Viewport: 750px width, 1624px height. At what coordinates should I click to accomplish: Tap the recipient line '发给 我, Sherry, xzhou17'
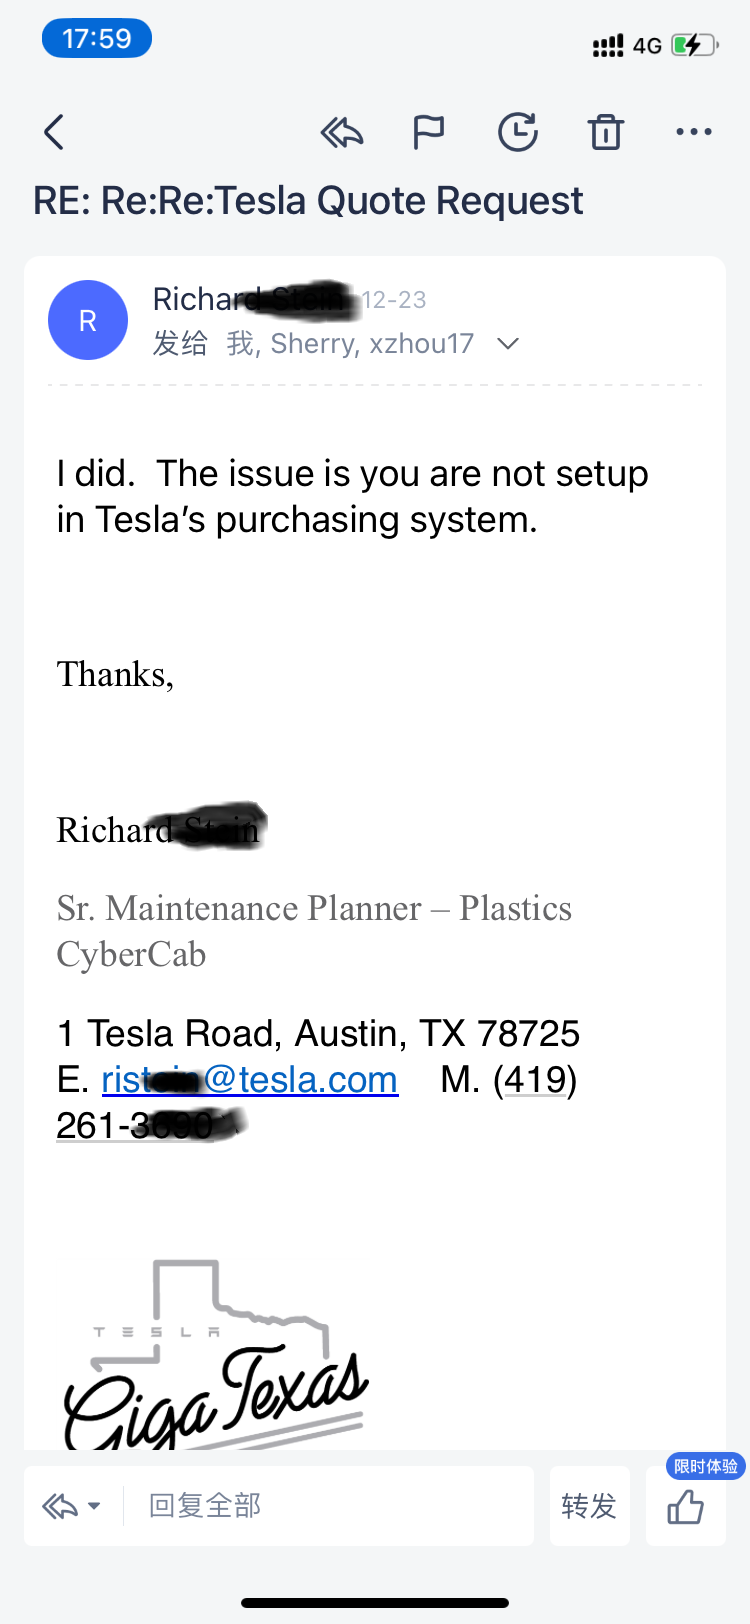point(313,344)
